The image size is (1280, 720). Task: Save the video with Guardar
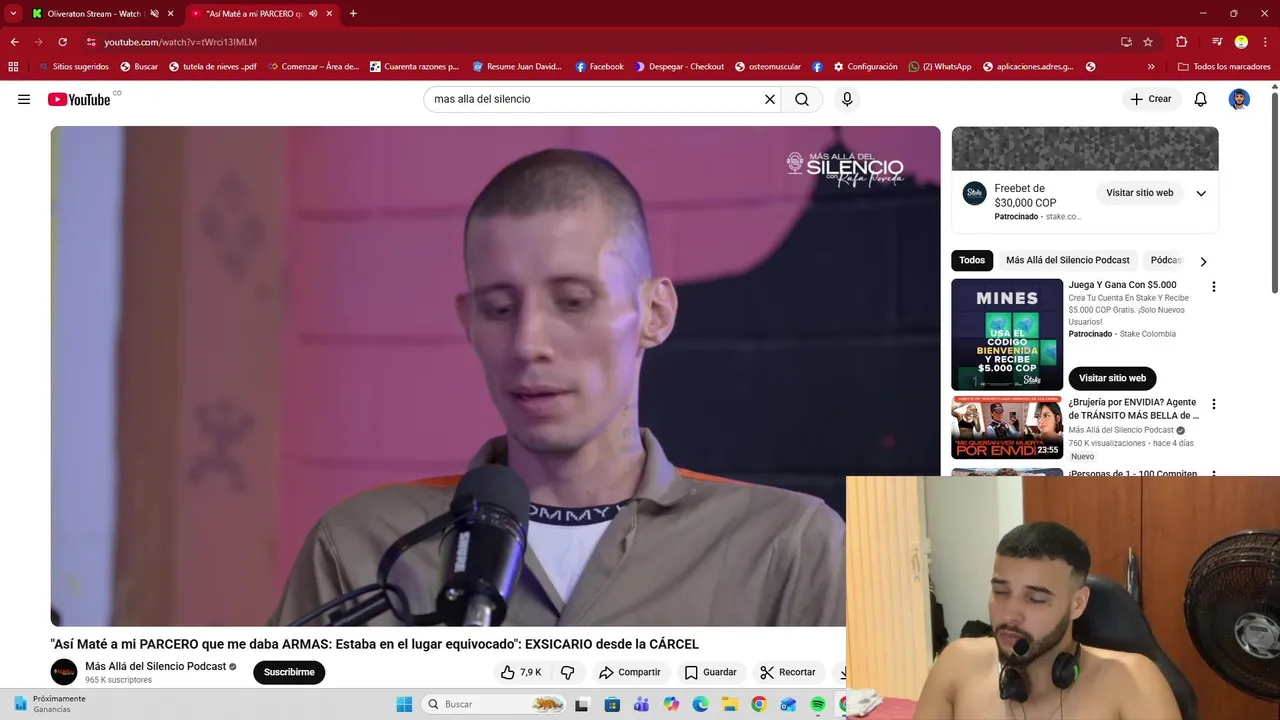(710, 672)
